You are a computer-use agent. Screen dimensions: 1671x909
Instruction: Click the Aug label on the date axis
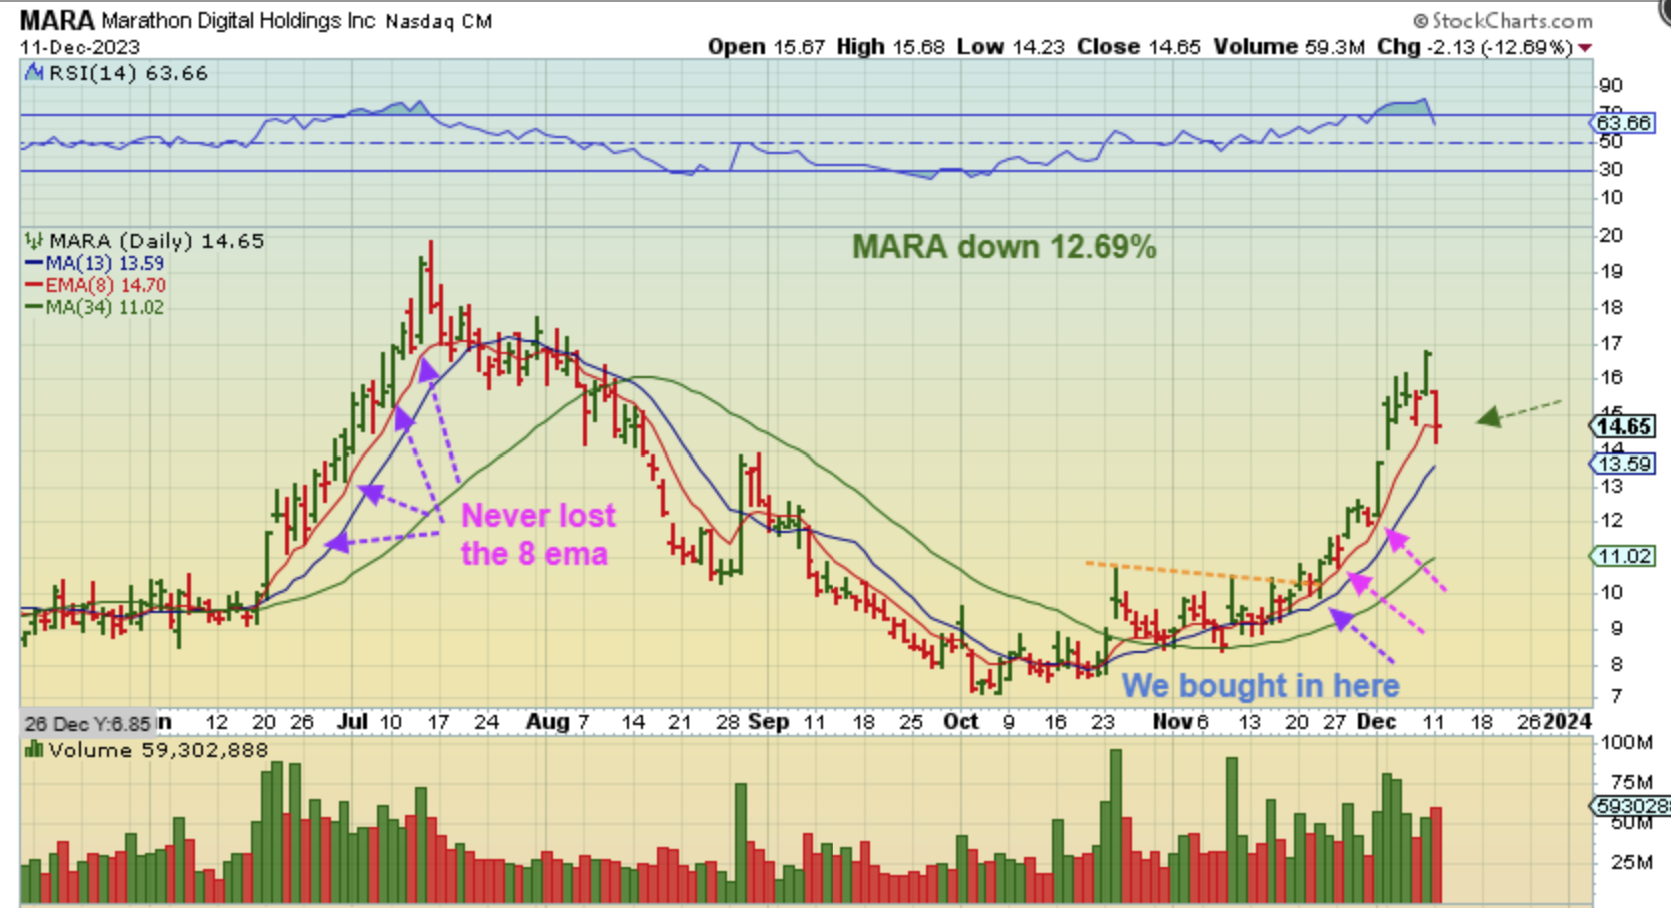[x=547, y=722]
